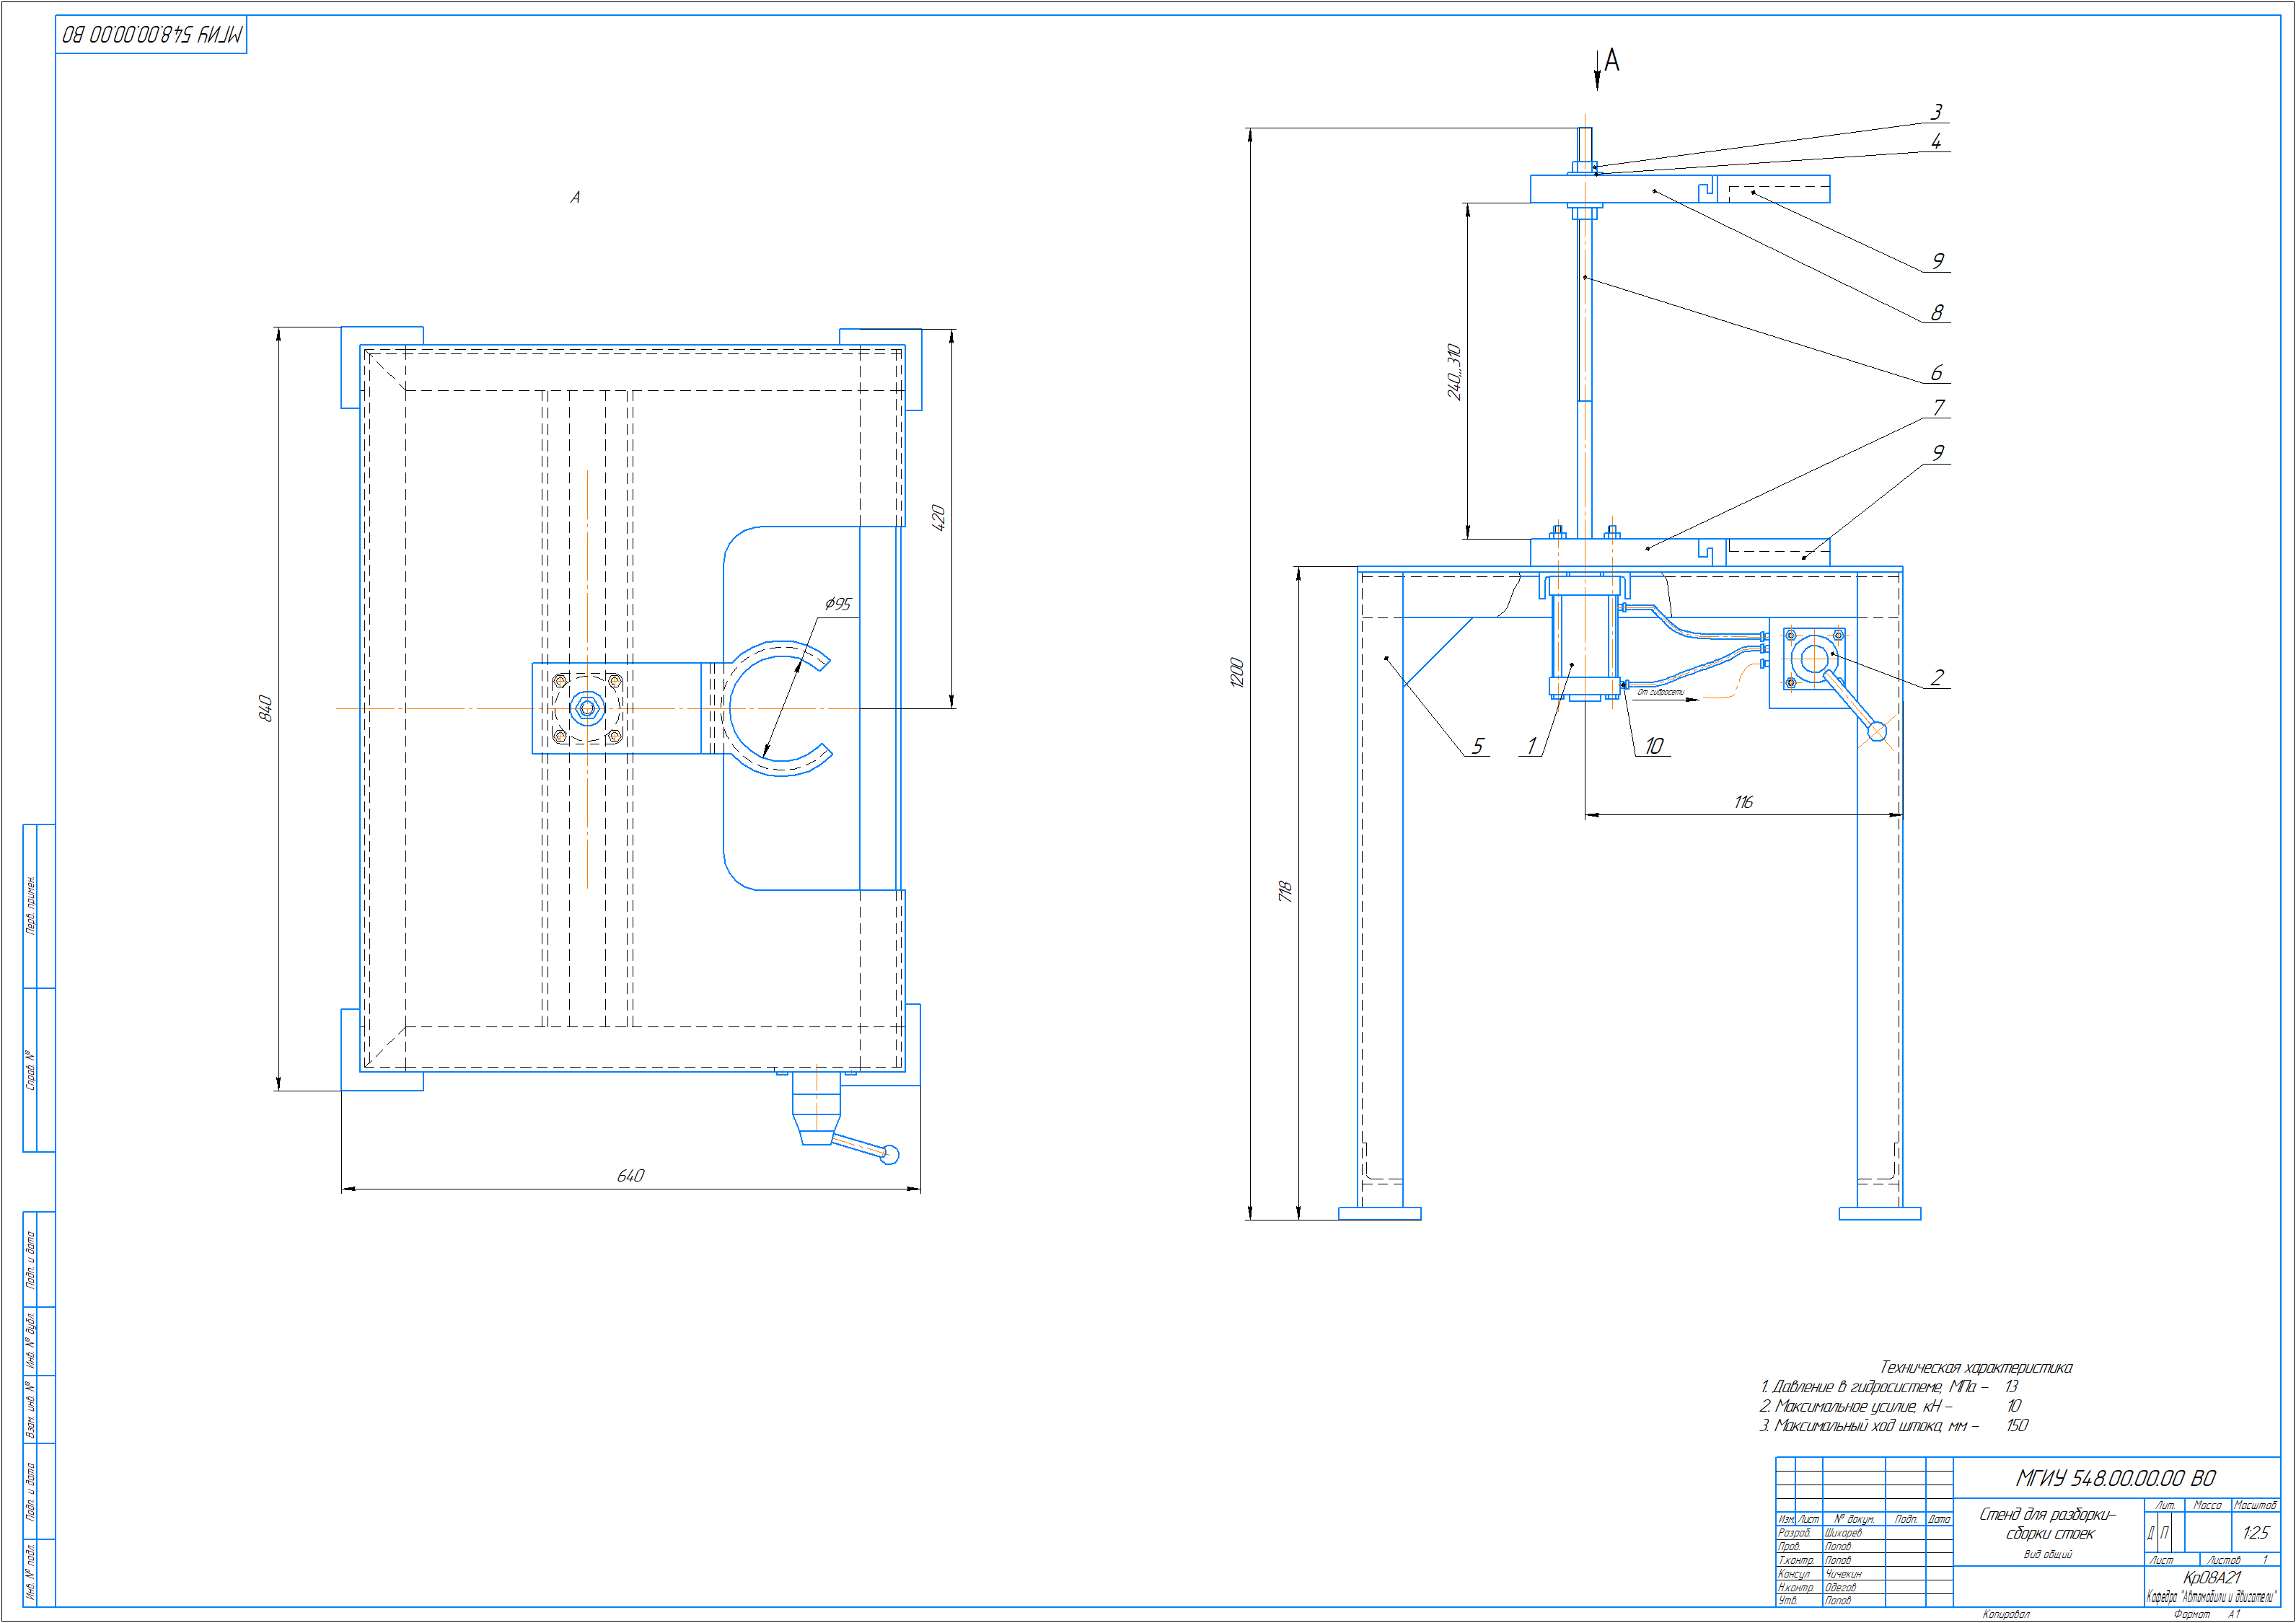Viewport: 2296px width, 1623px height.
Task: Click the 240...310 stroke dimension label
Action: click(x=1454, y=371)
